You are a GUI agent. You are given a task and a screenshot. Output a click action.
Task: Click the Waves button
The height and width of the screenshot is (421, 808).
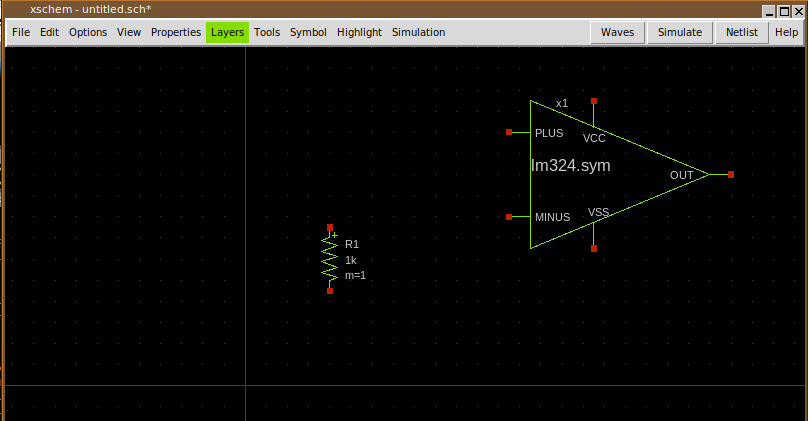(617, 32)
